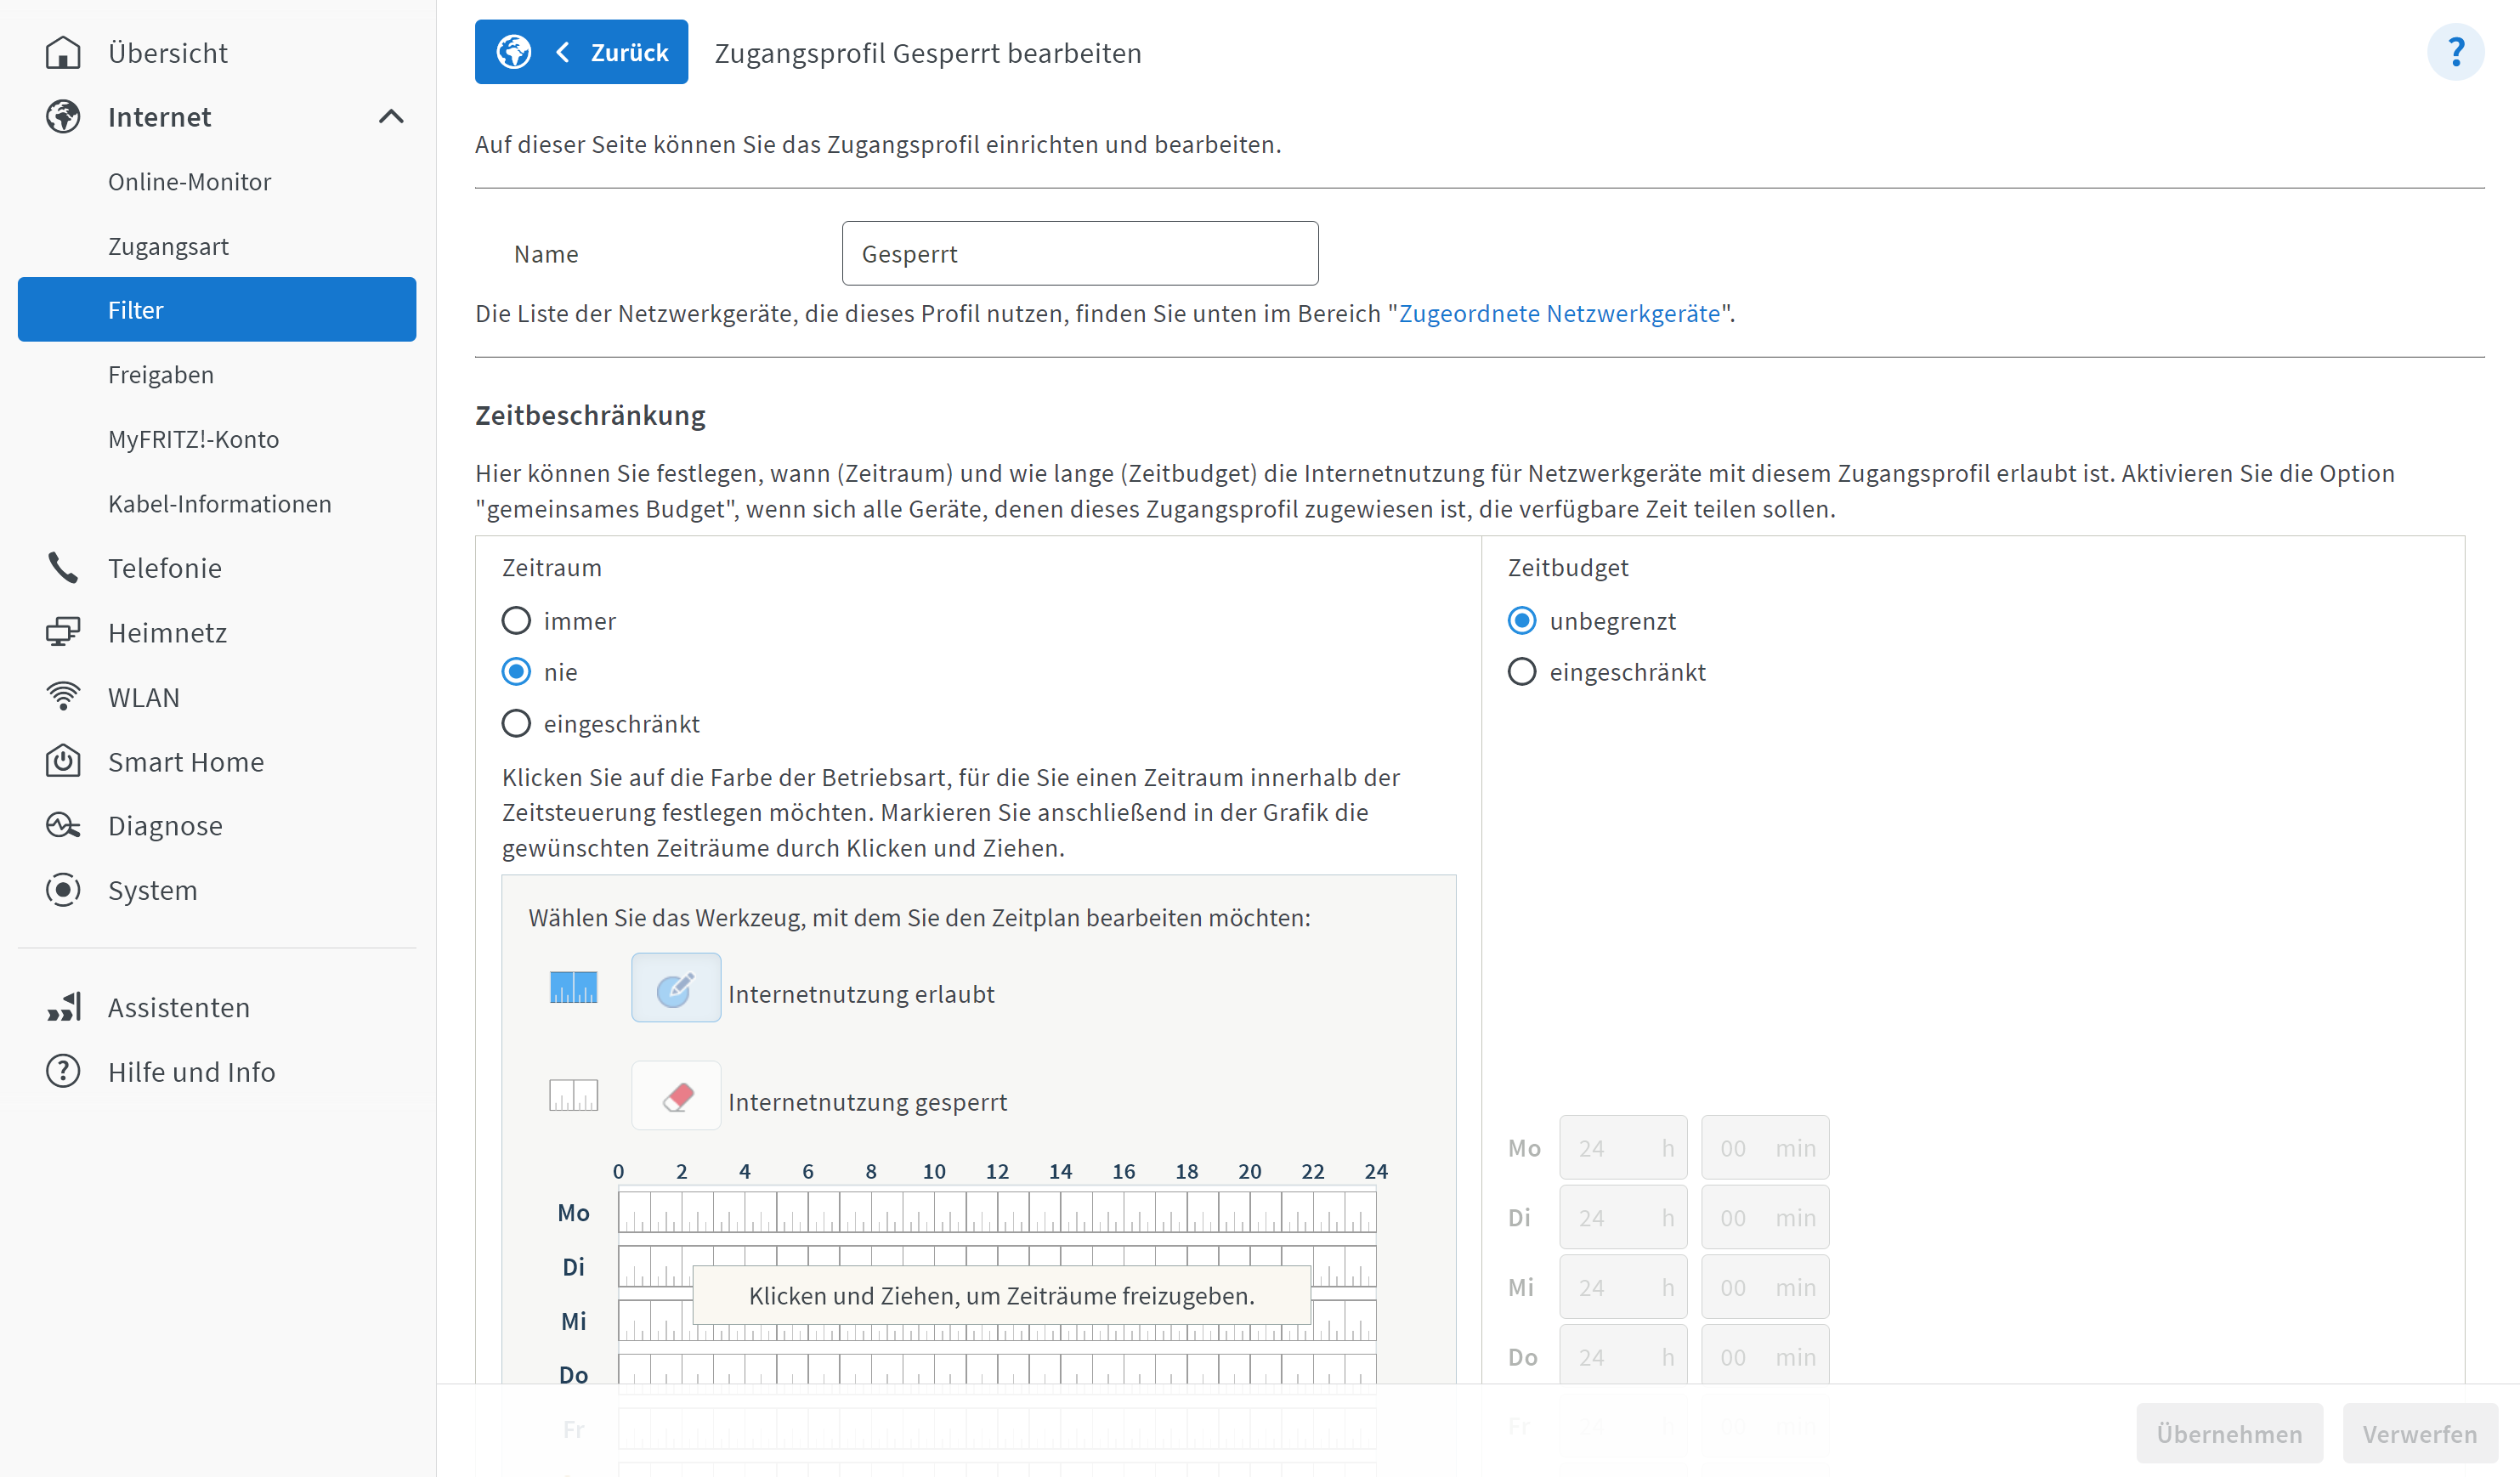Viewport: 2520px width, 1477px height.
Task: Click the Telefonie phone icon
Action: click(x=63, y=567)
